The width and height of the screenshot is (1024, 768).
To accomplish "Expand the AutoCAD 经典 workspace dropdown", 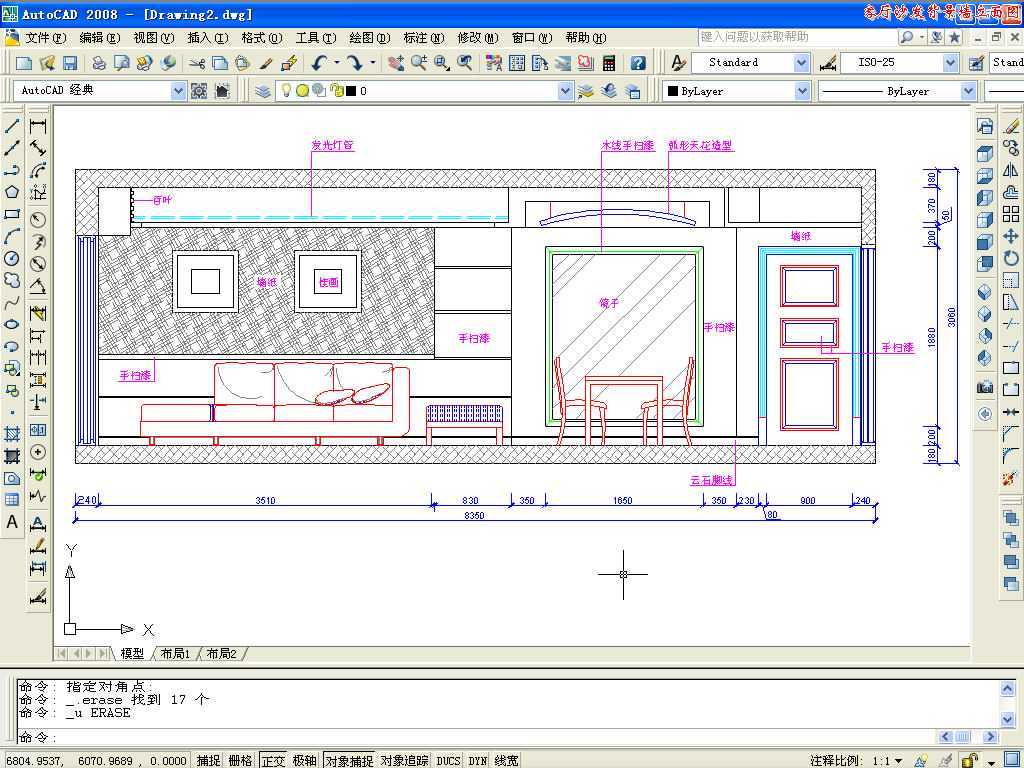I will click(178, 91).
